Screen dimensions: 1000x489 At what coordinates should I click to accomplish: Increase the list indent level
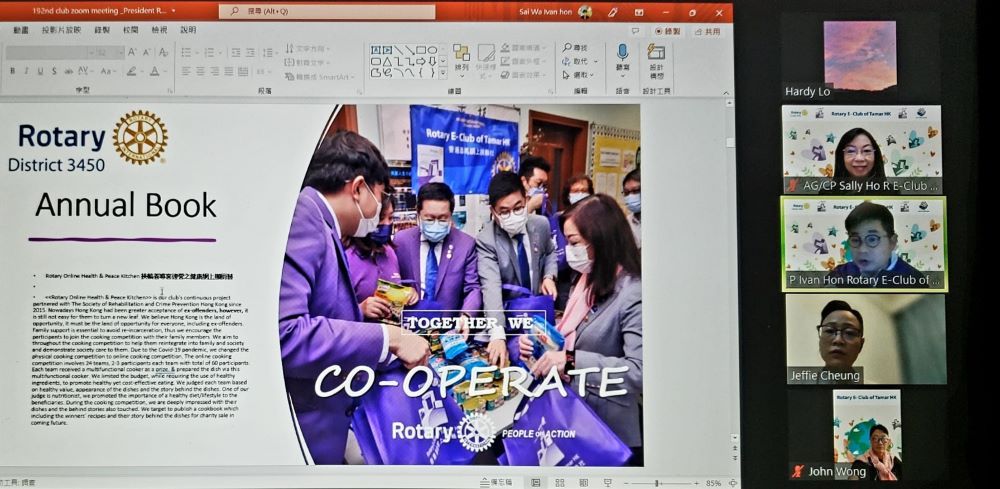click(251, 52)
